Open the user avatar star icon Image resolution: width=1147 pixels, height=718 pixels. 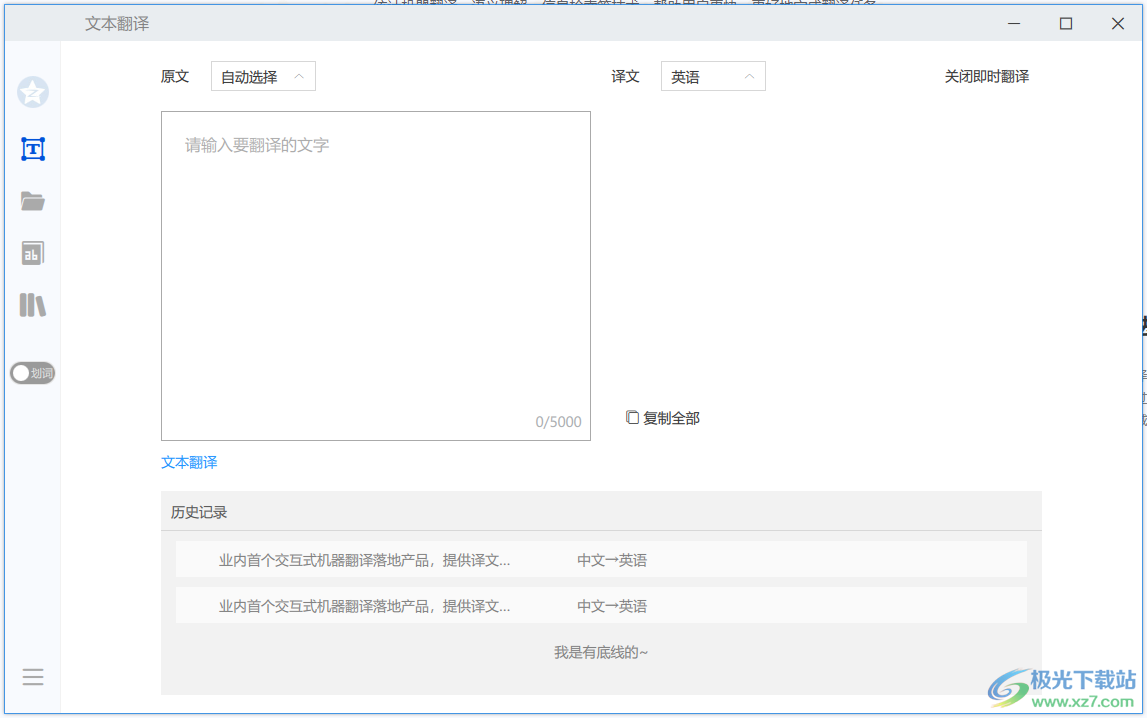33,92
